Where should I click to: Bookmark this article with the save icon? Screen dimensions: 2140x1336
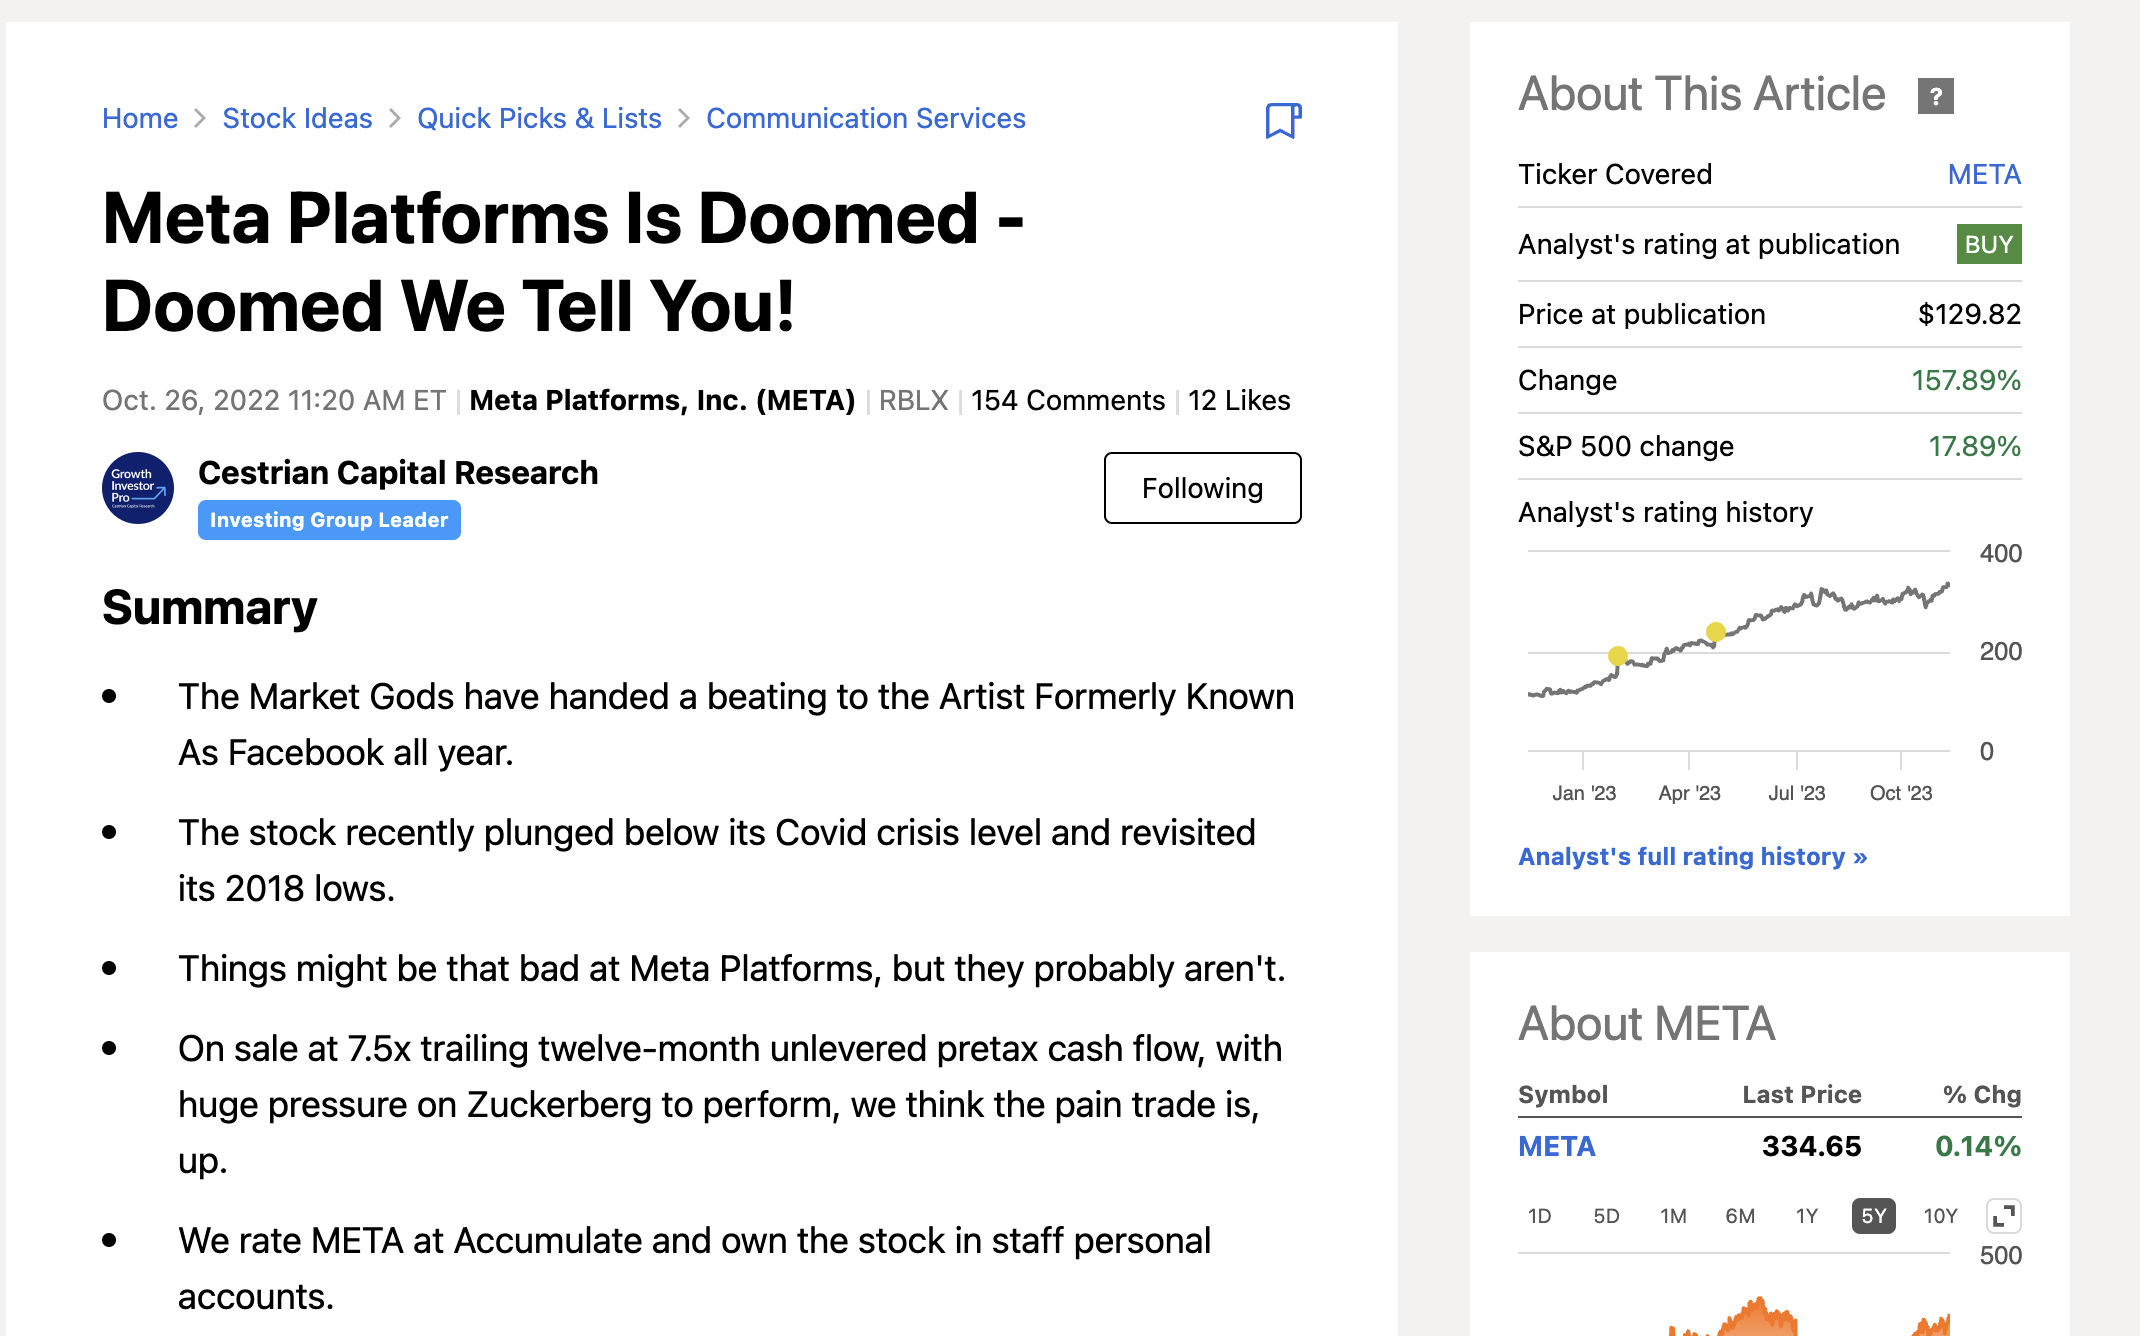point(1283,120)
